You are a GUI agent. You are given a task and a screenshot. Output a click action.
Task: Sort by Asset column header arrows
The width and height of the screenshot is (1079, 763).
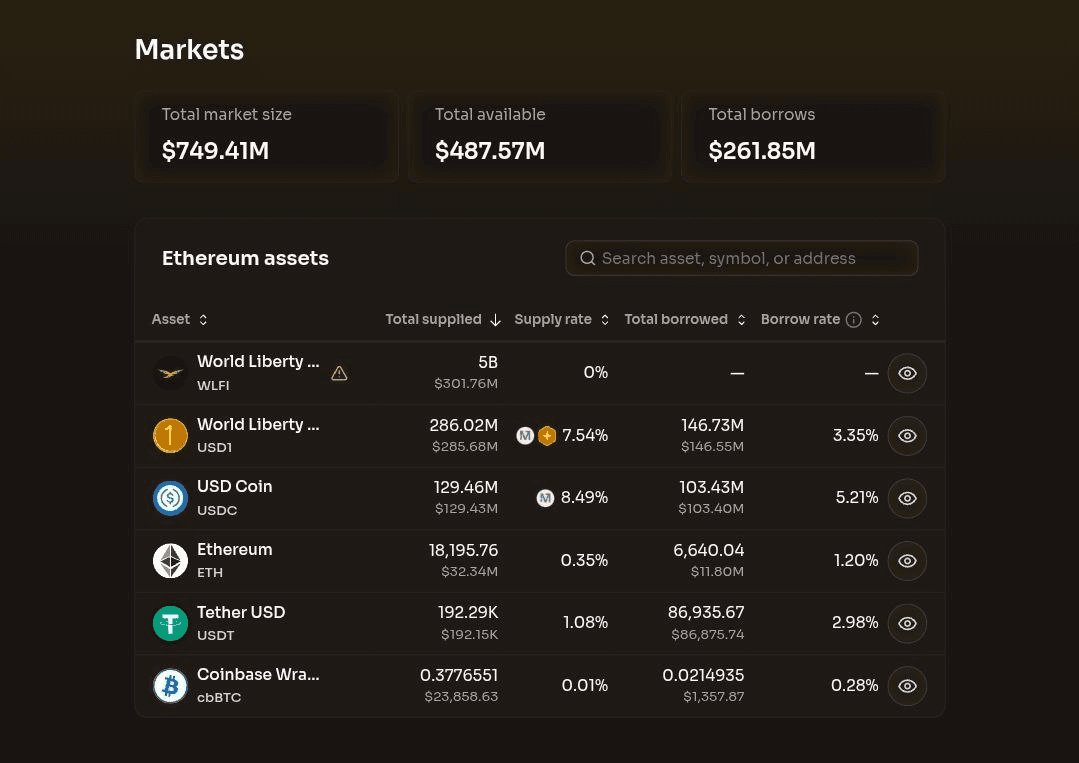[203, 320]
